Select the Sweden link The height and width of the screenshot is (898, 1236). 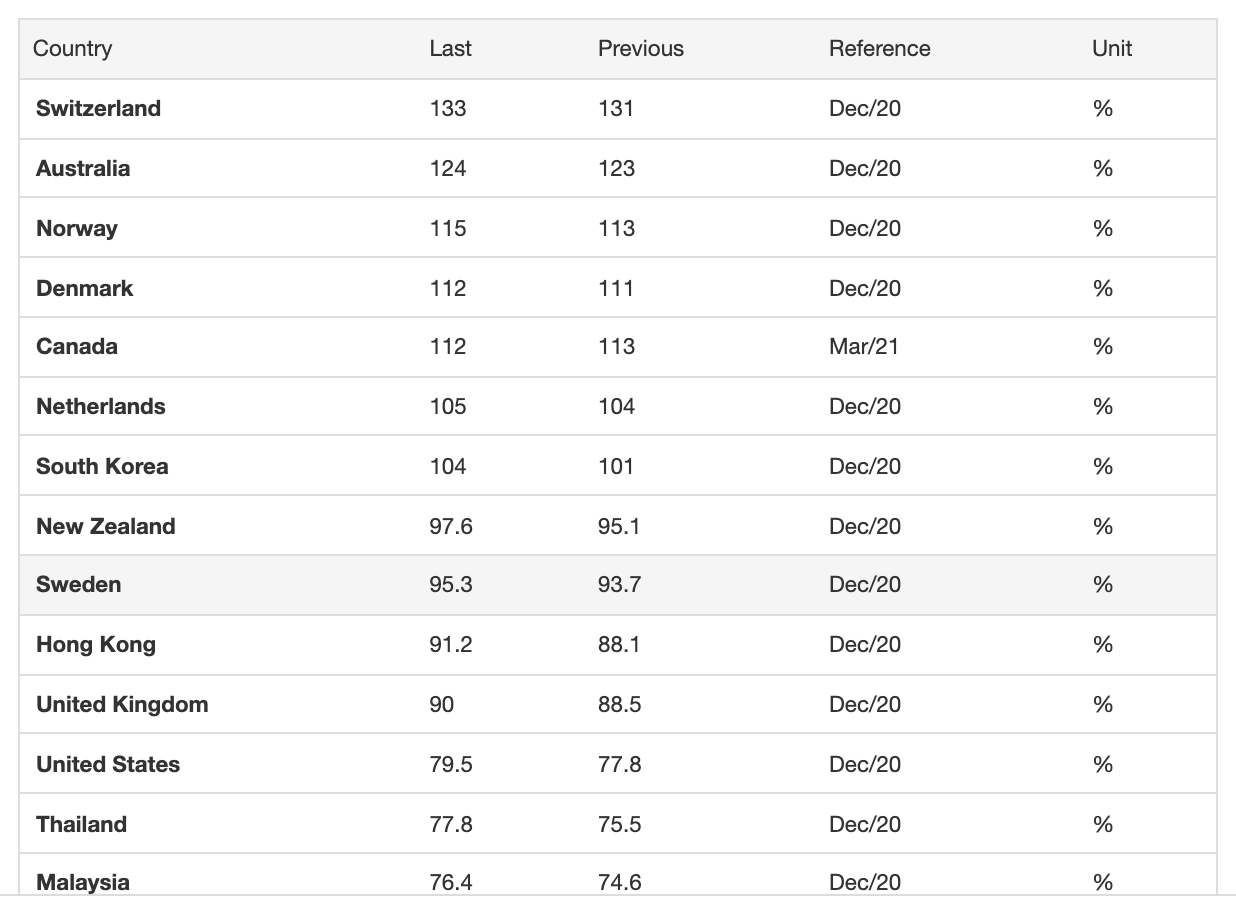coord(78,585)
